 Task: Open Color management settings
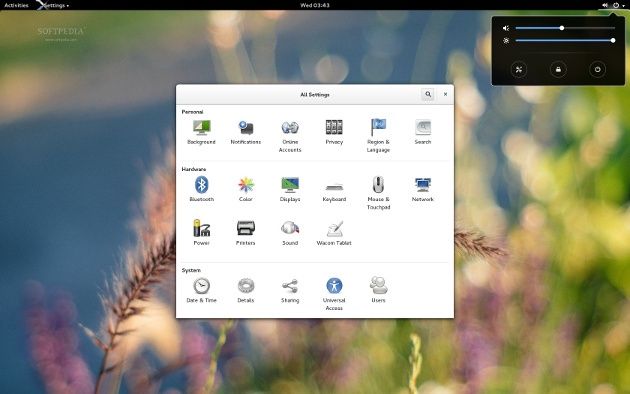245,189
